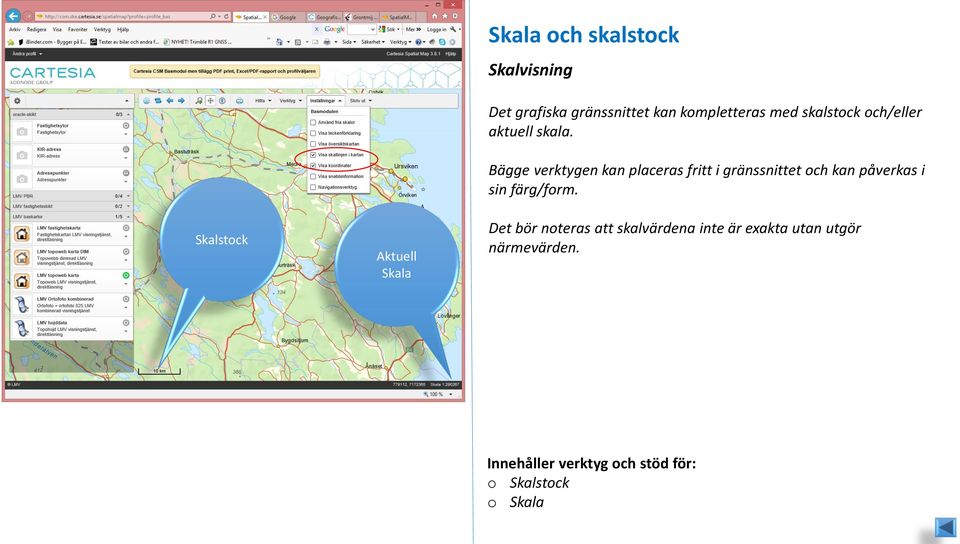Open the 'Skriv ut' dropdown
Image resolution: width=960 pixels, height=544 pixels.
pos(360,100)
